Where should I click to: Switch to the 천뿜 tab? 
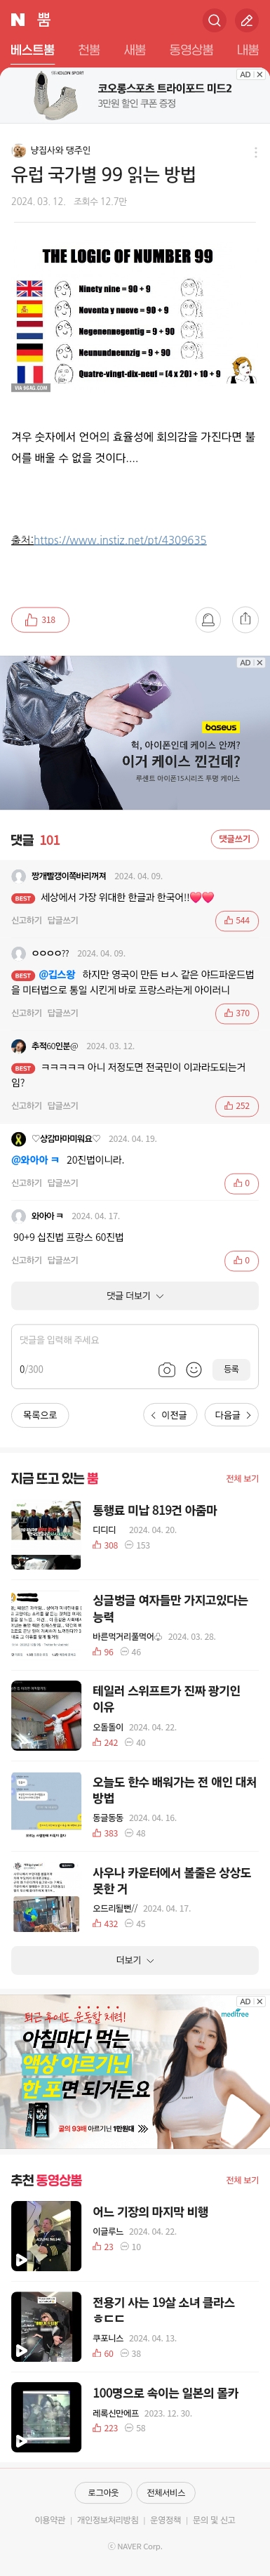tap(89, 49)
